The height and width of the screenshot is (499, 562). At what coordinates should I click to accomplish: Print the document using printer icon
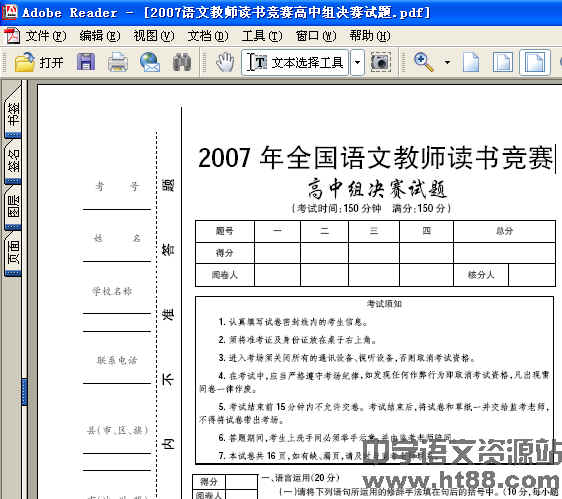[x=118, y=62]
